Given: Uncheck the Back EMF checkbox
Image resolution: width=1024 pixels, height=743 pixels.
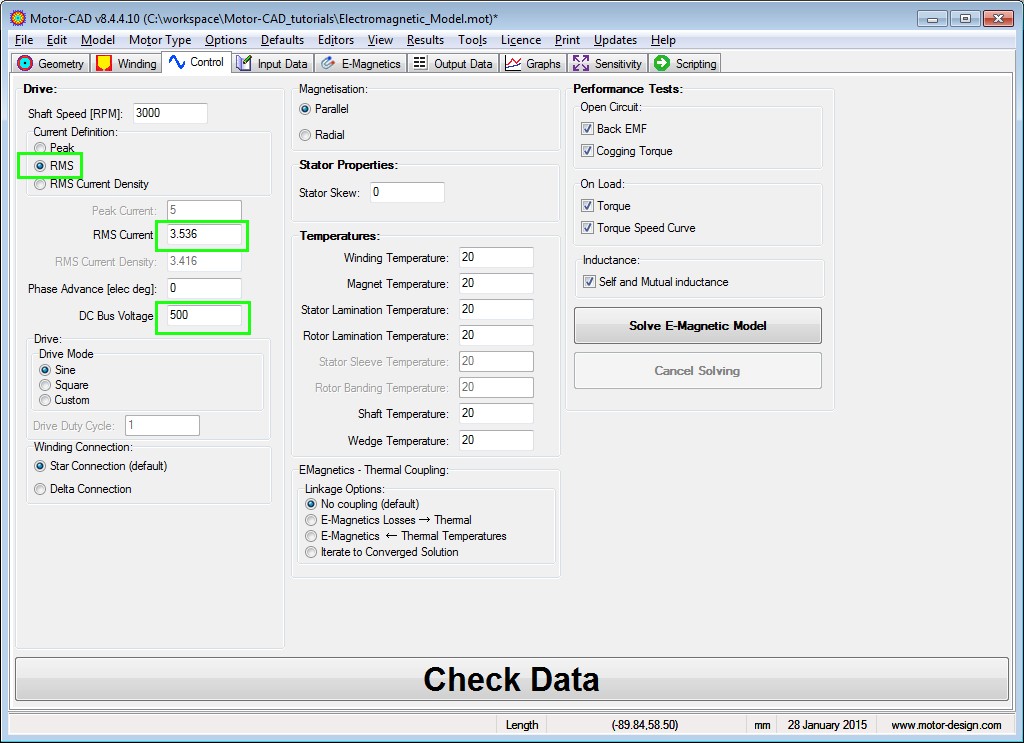Looking at the screenshot, I should click(587, 129).
